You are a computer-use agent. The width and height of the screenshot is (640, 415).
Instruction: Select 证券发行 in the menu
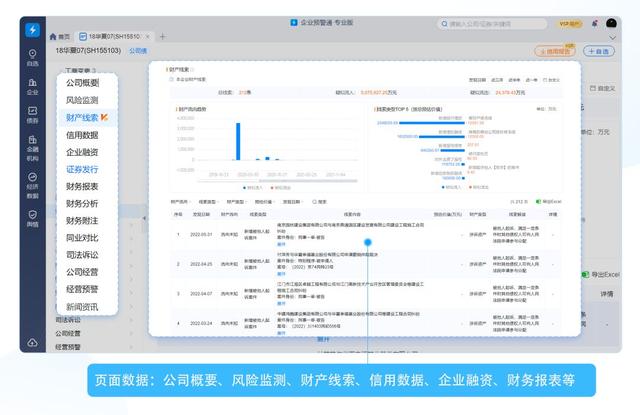pos(82,169)
